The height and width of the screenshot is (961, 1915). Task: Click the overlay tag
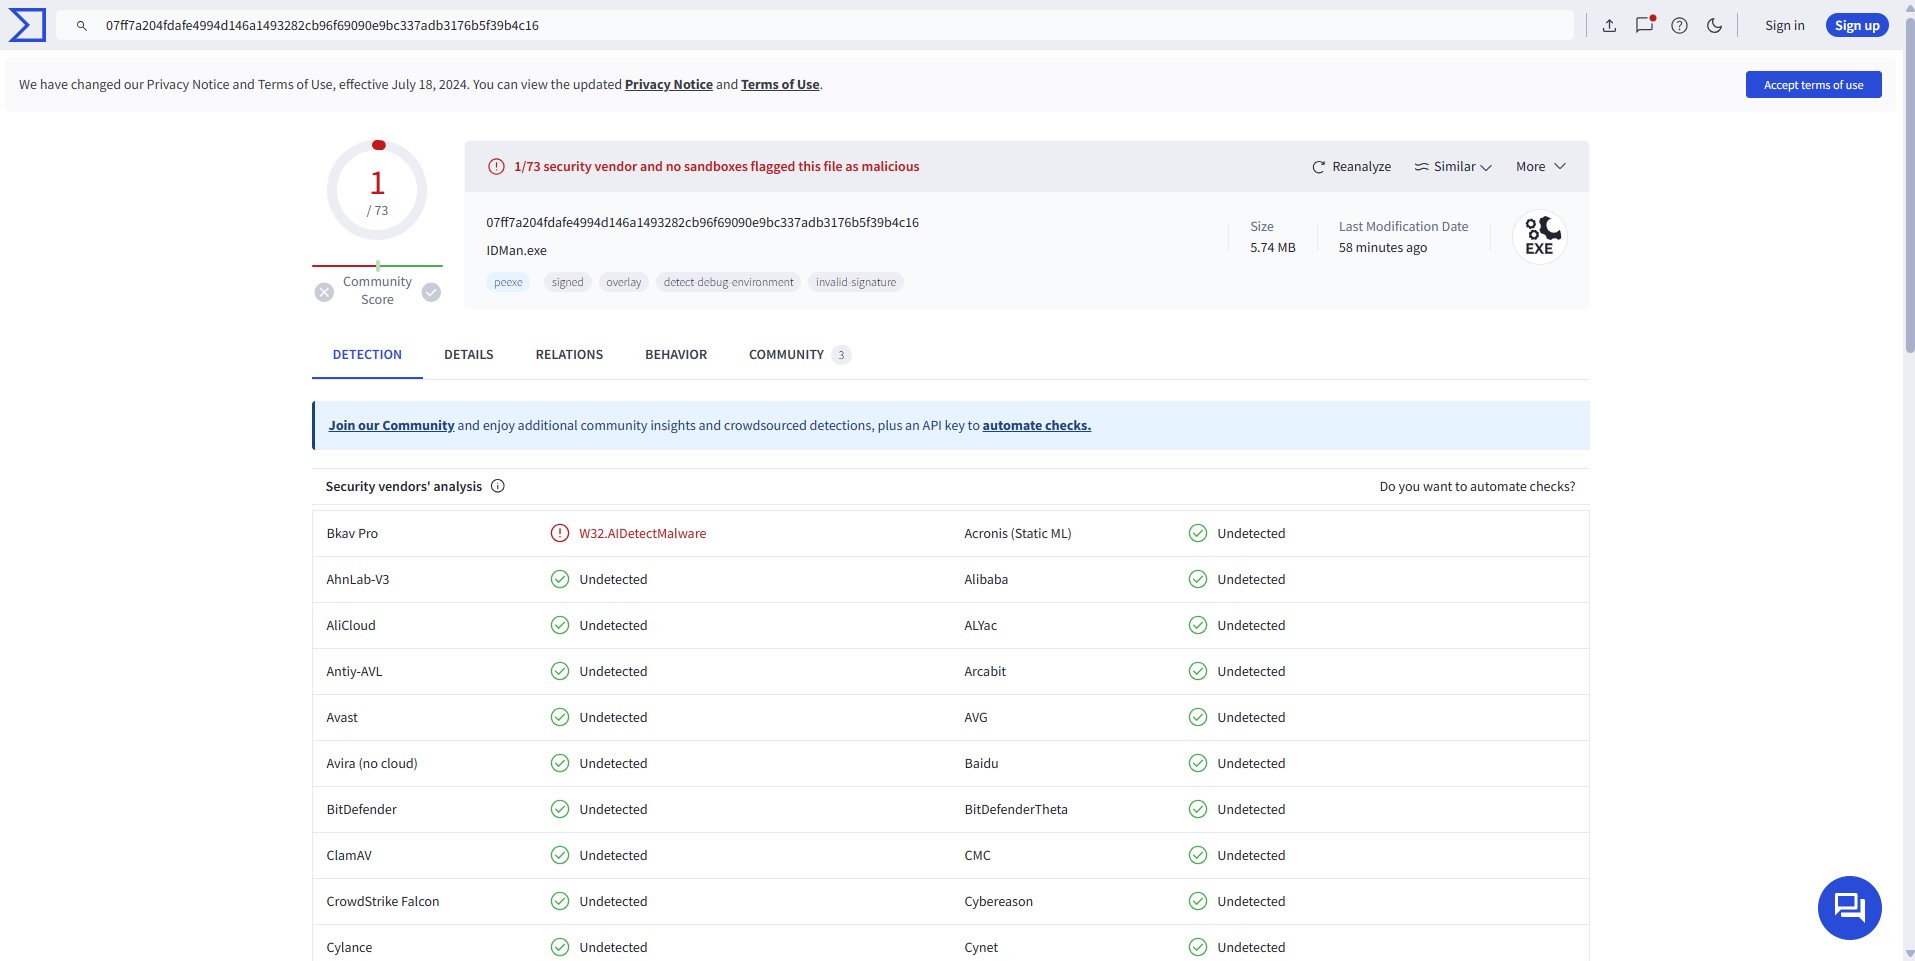(624, 283)
